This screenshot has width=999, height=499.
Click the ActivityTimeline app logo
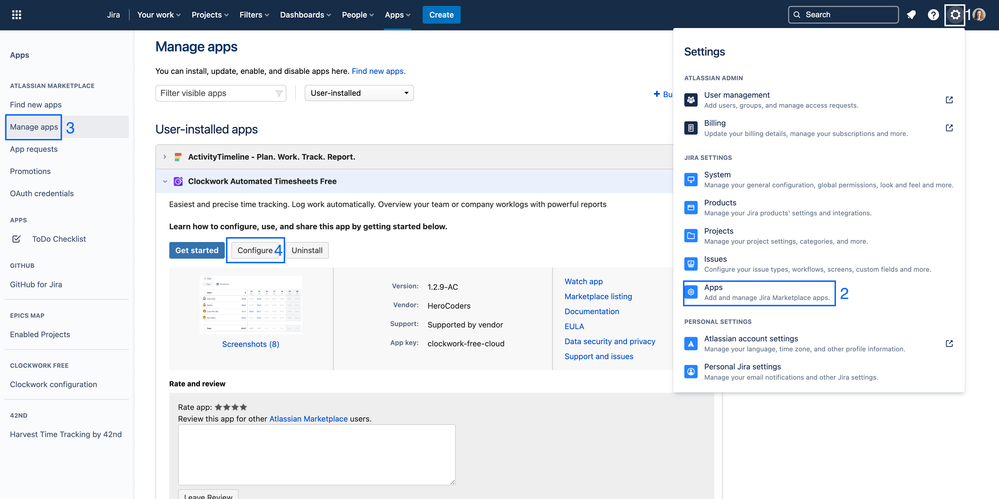[178, 157]
